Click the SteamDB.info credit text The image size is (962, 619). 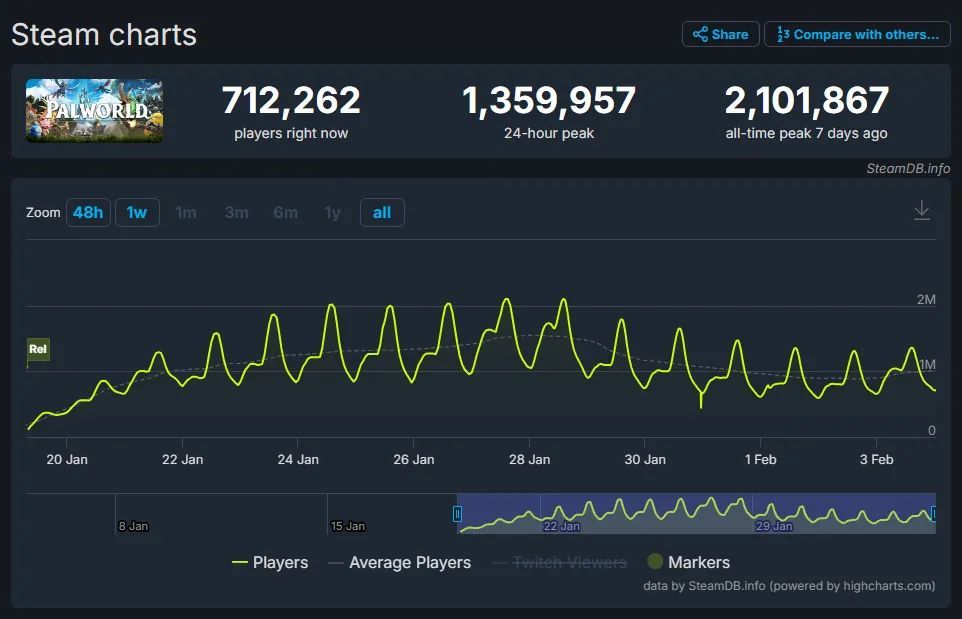(x=908, y=169)
